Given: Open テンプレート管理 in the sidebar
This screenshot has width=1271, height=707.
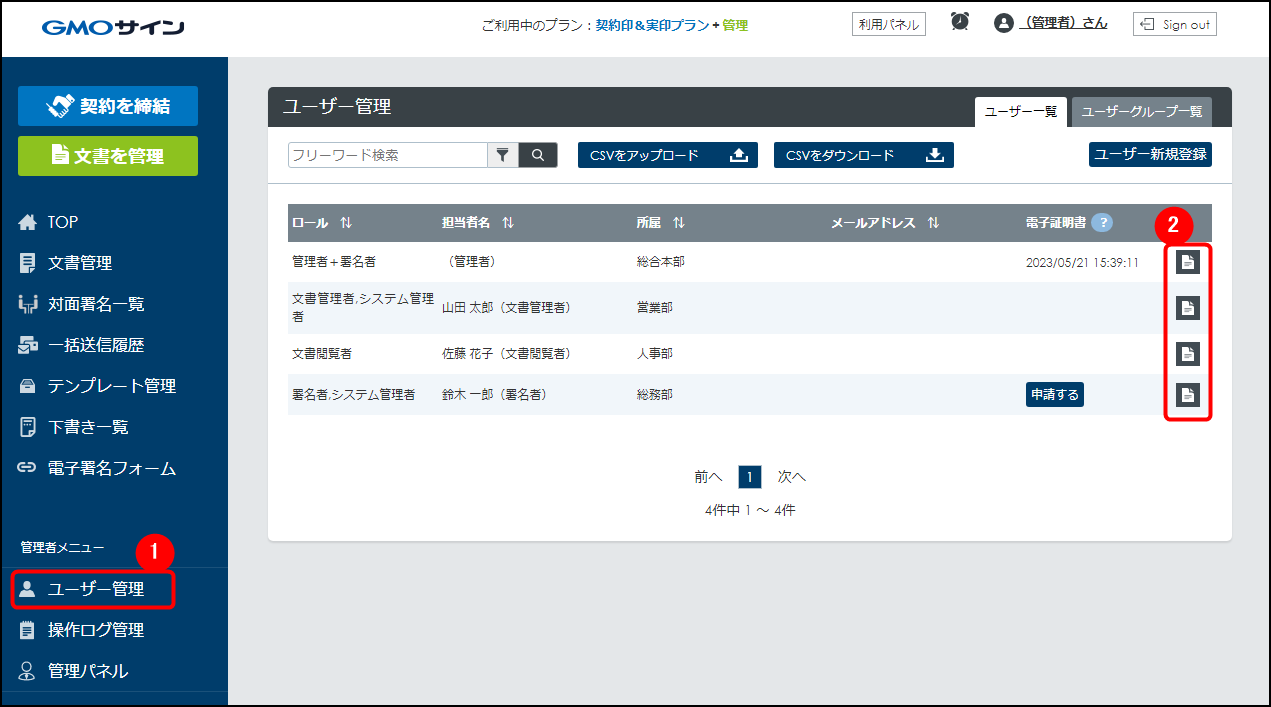Looking at the screenshot, I should click(111, 386).
